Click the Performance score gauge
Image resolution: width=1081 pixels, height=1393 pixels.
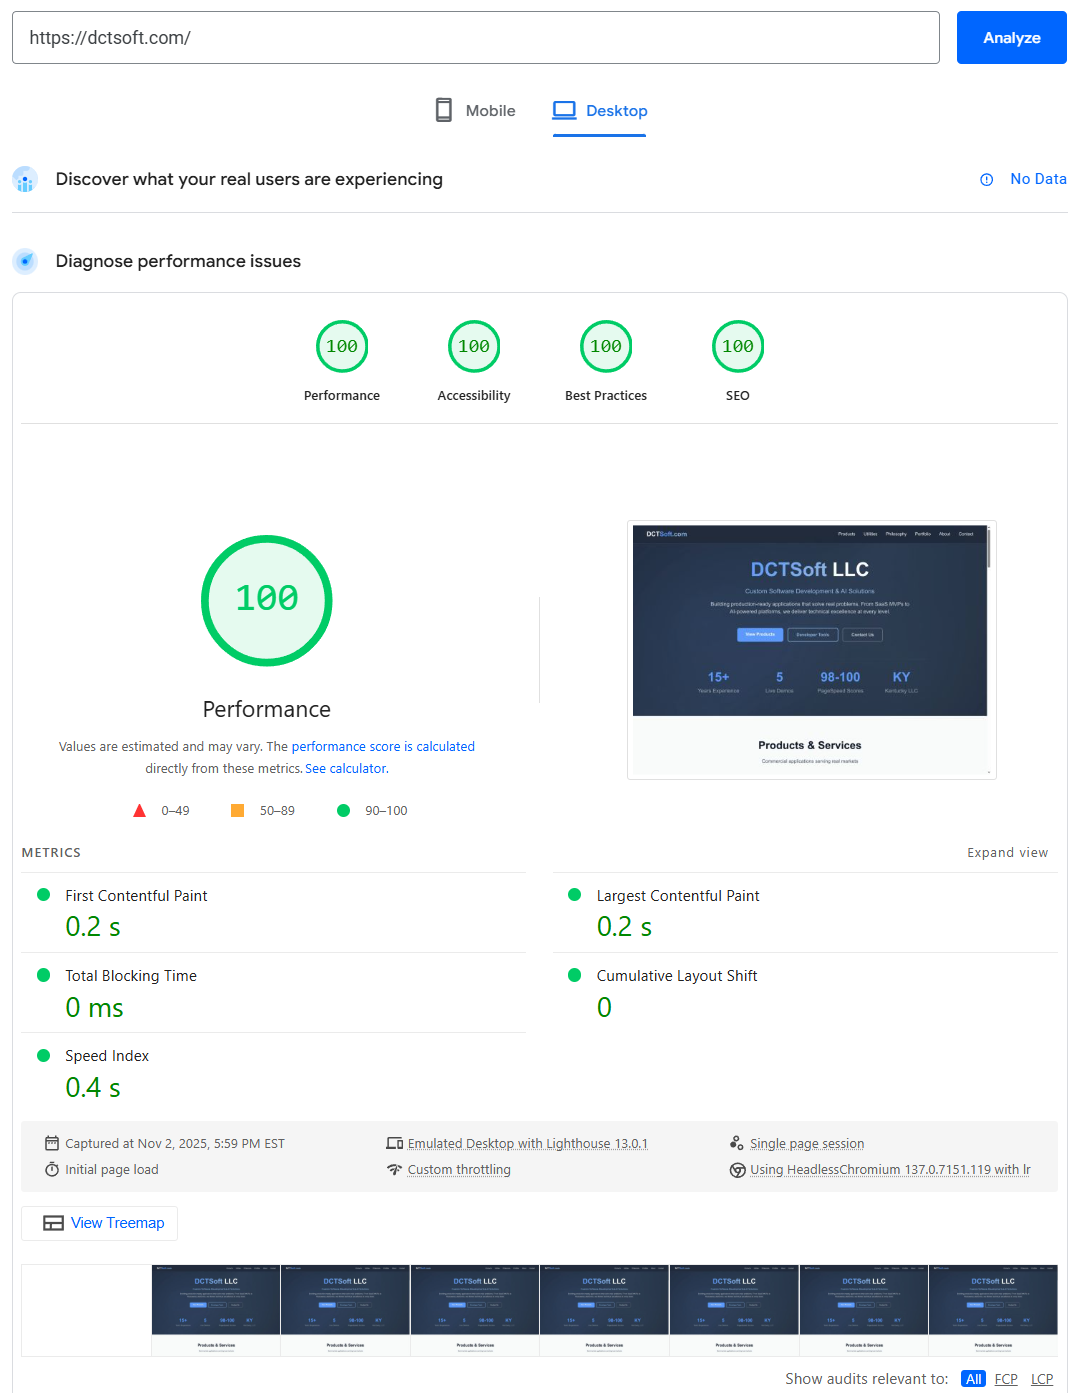click(266, 601)
